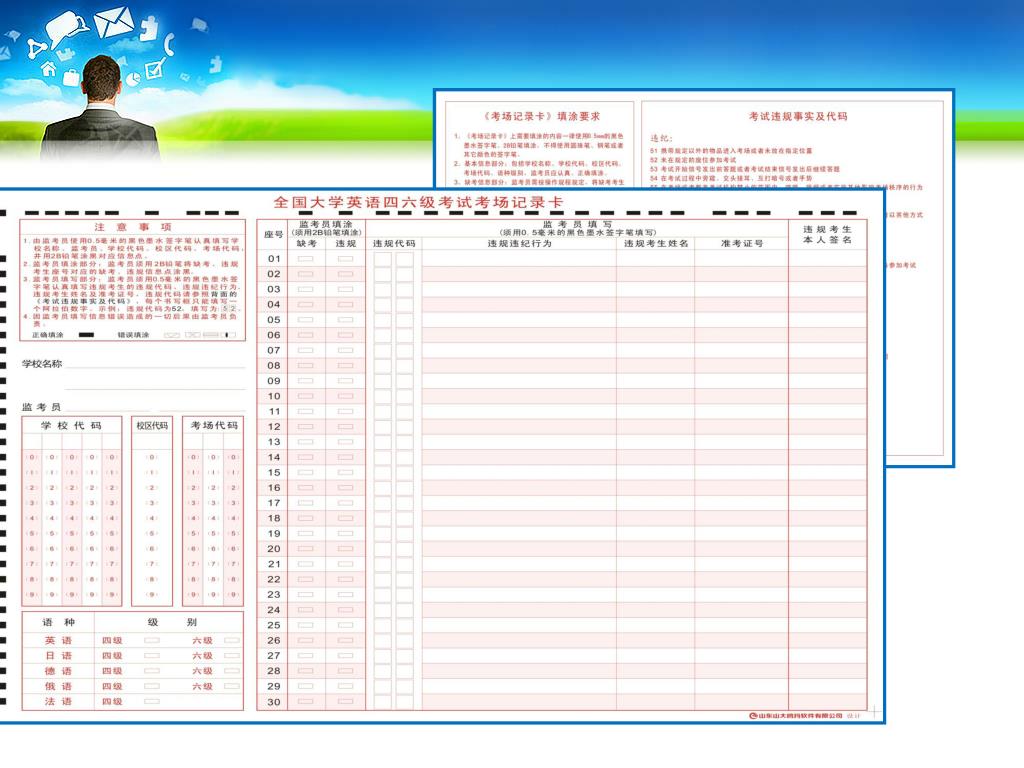The width and height of the screenshot is (1024, 768).
Task: Click 考试违规事实及代码 heading on back card
Action: (797, 116)
